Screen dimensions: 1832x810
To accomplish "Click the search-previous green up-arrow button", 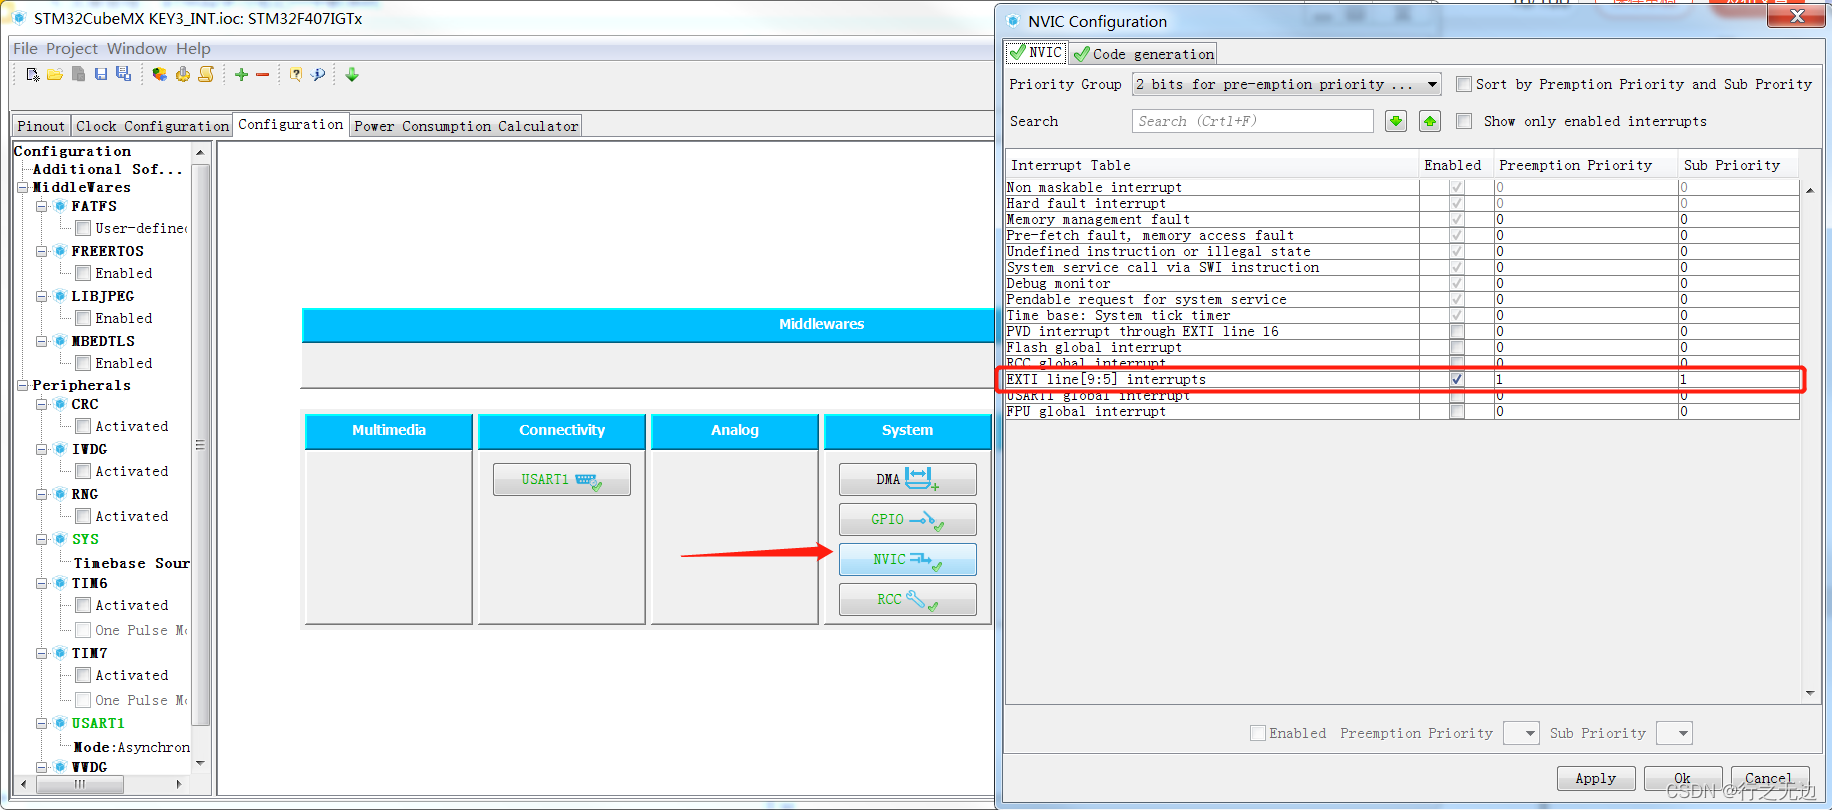I will click(1430, 121).
